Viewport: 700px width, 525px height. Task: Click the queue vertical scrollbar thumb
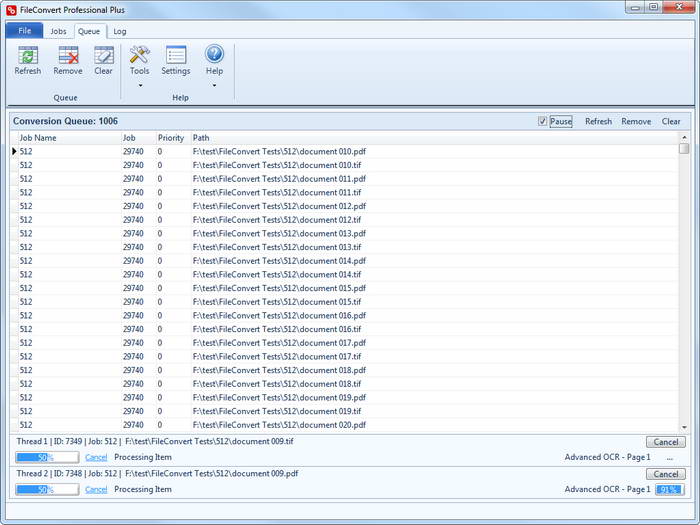[x=684, y=149]
